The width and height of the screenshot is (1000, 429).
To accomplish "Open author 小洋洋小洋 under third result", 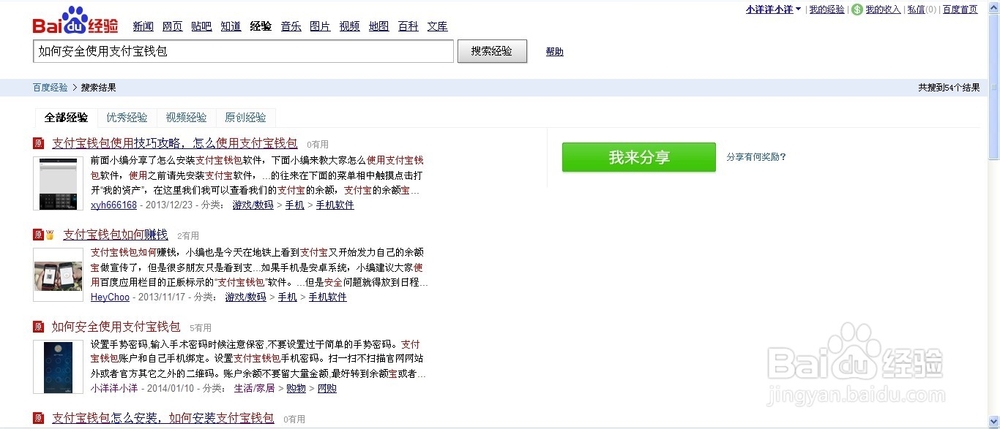I will (x=115, y=388).
